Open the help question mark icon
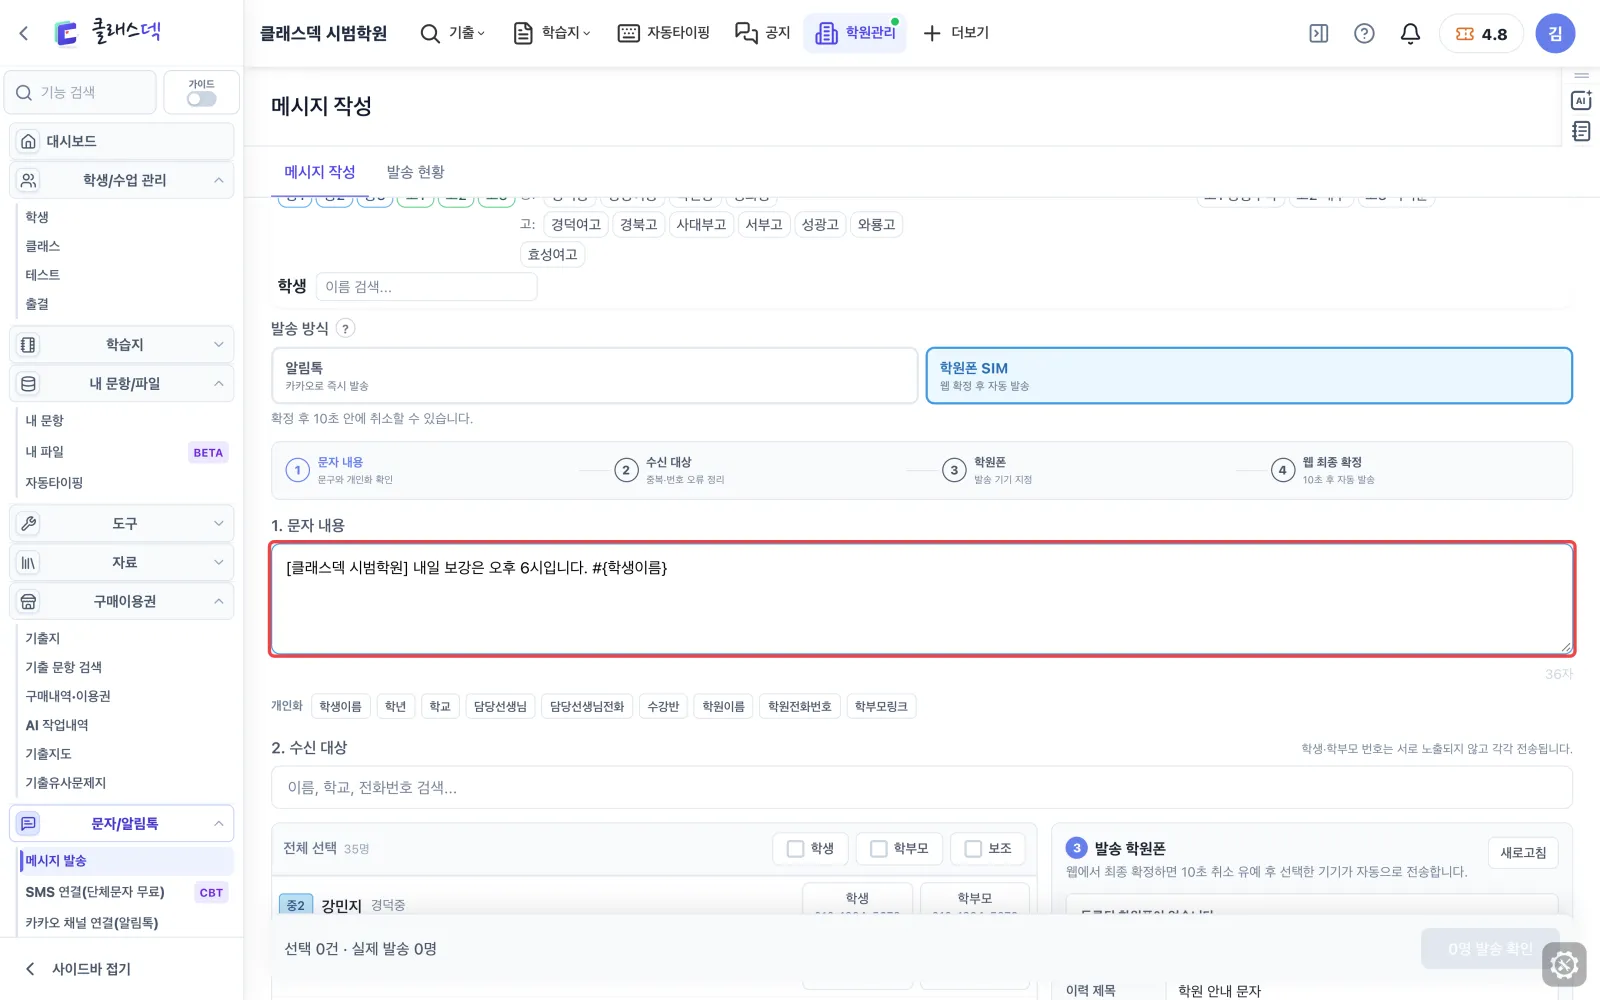The width and height of the screenshot is (1600, 1000). pos(1364,33)
